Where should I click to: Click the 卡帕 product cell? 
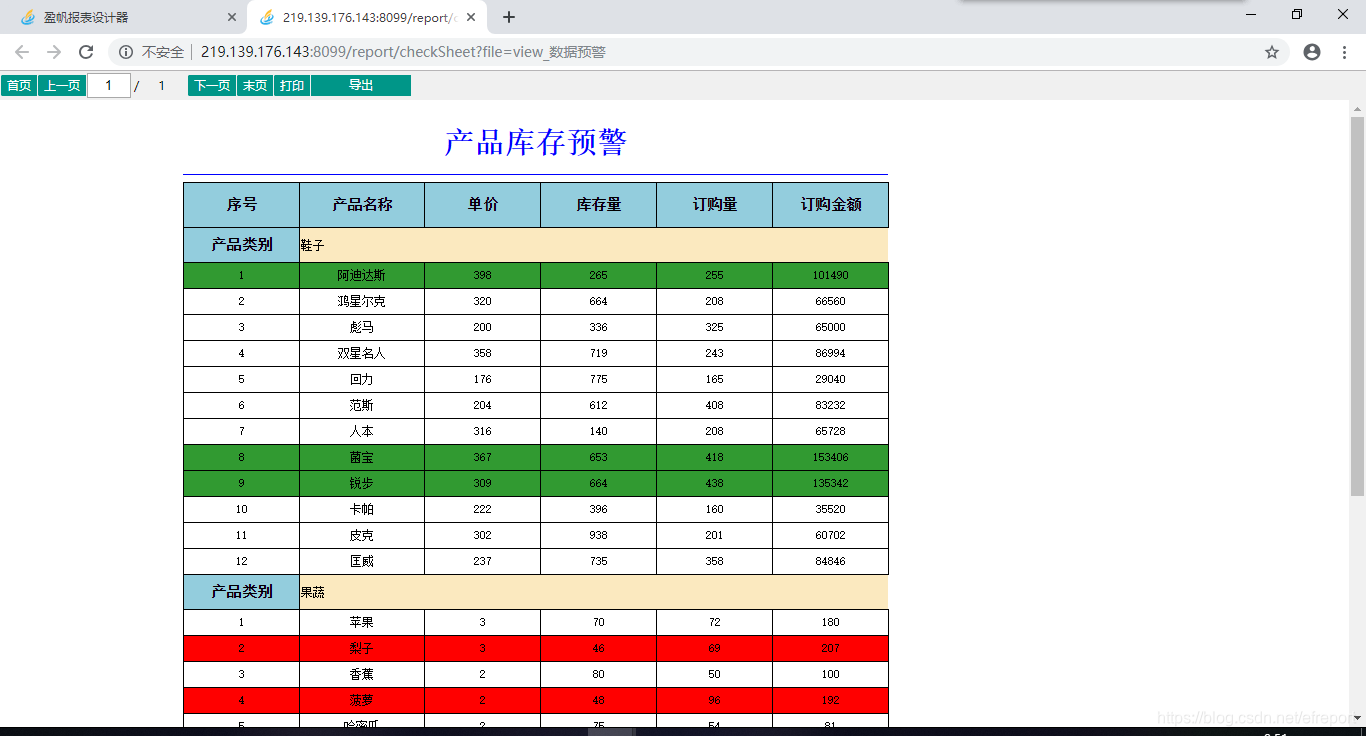point(362,509)
